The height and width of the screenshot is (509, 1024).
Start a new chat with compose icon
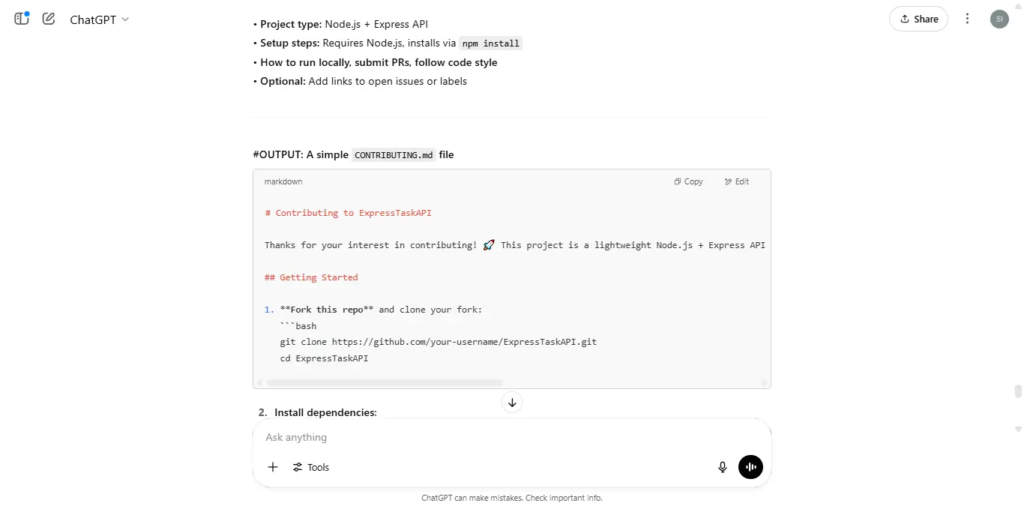[48, 19]
